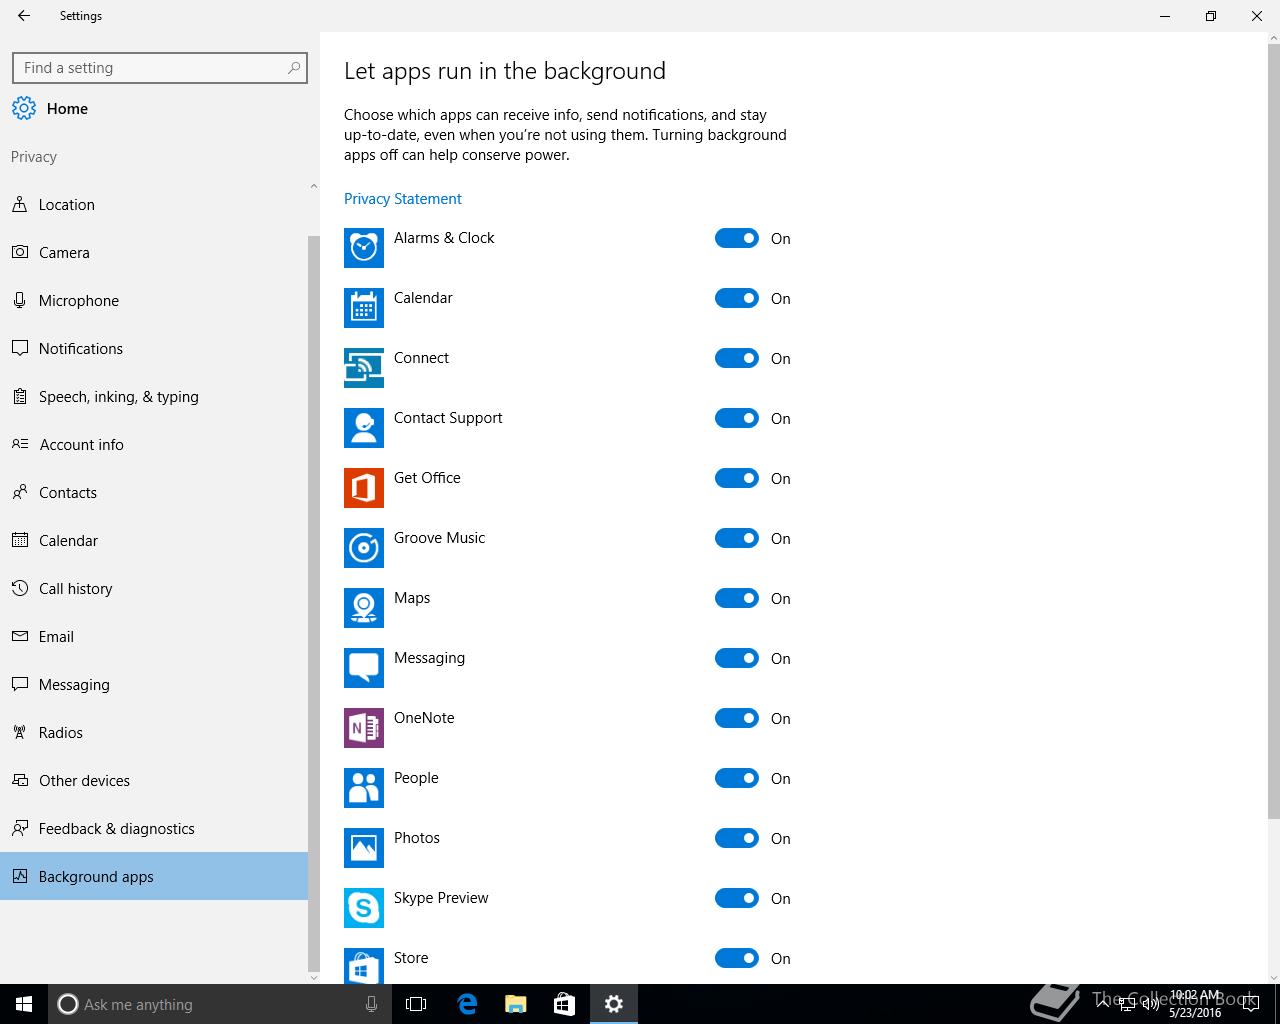Click the Skype Preview app icon
This screenshot has width=1280, height=1024.
363,908
